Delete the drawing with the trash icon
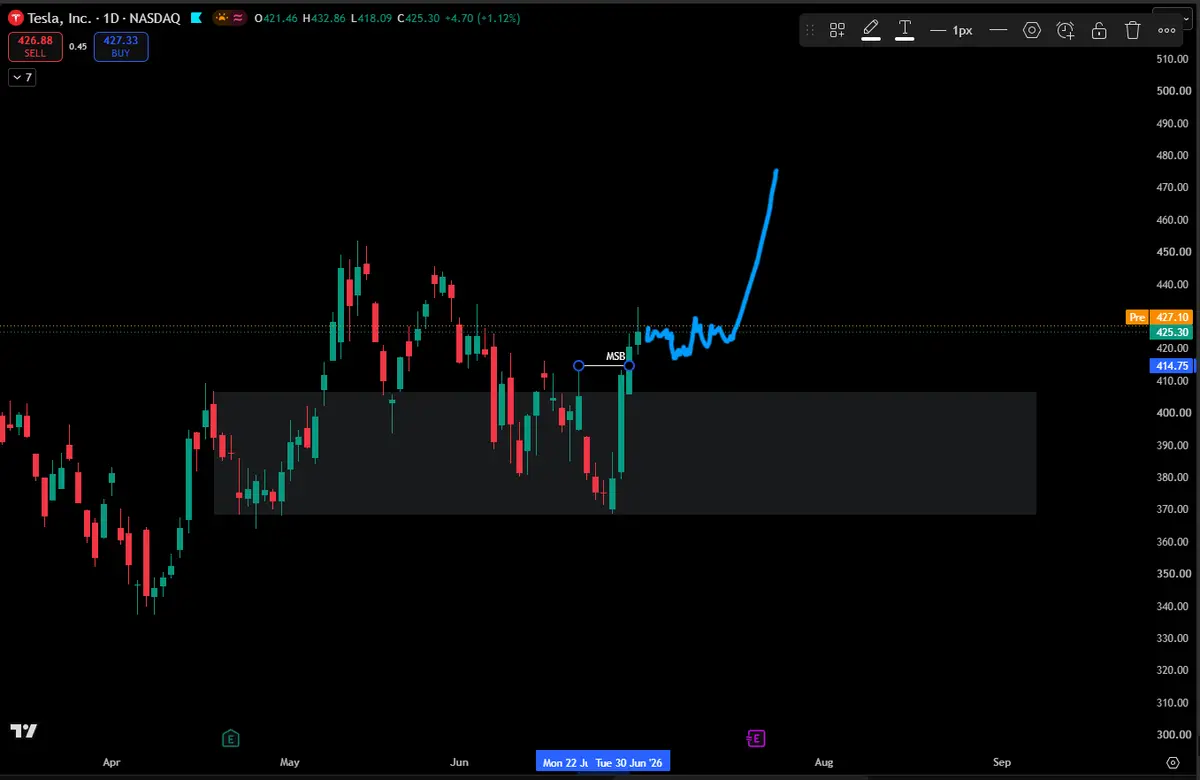Image resolution: width=1200 pixels, height=780 pixels. [1133, 30]
